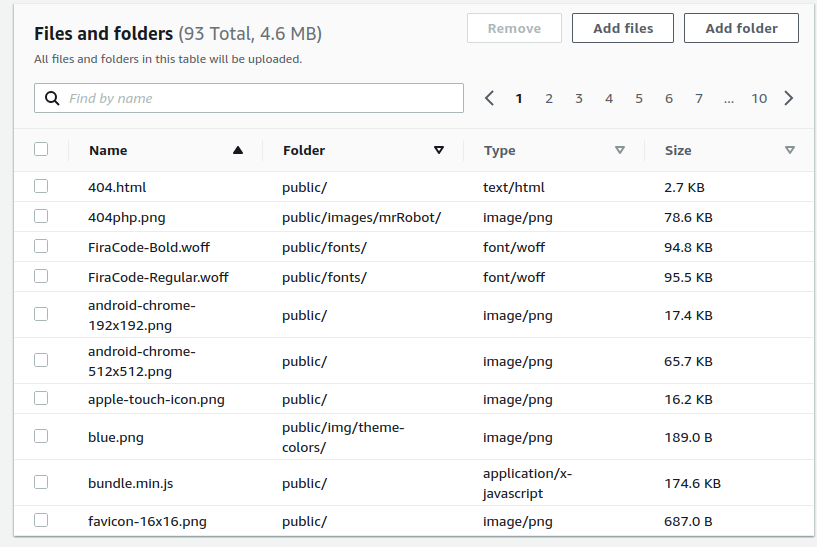Click the search magnifier icon
Viewport: 817px width, 547px height.
coord(52,98)
